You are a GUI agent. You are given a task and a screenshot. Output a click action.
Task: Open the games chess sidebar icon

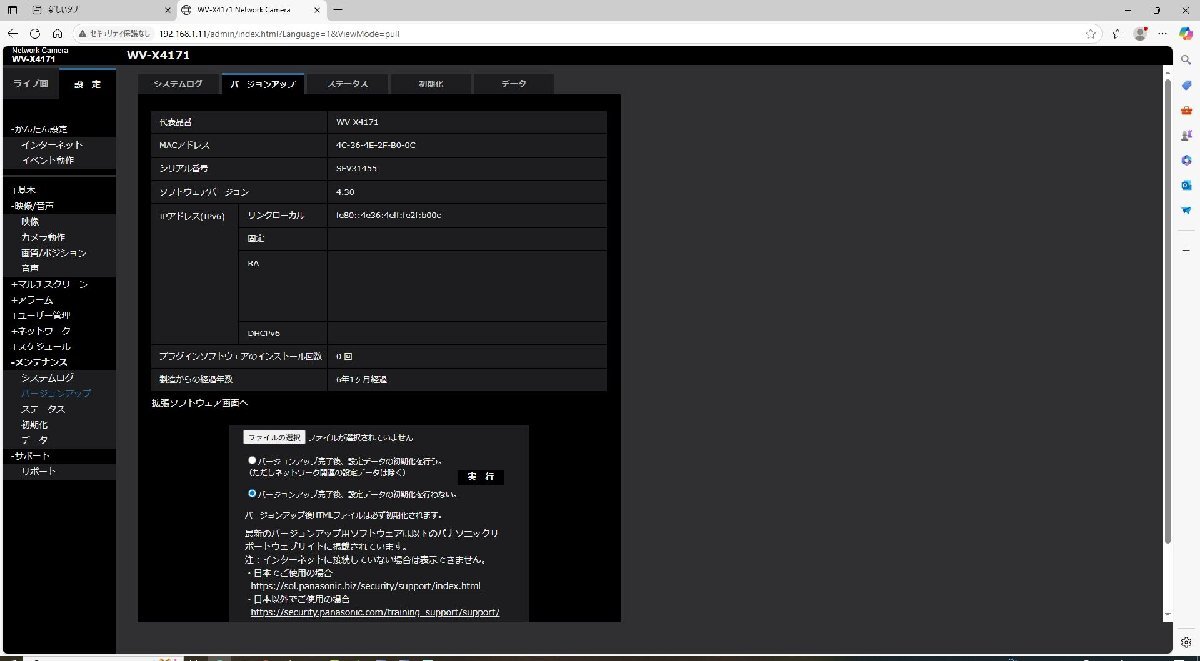coord(1186,135)
